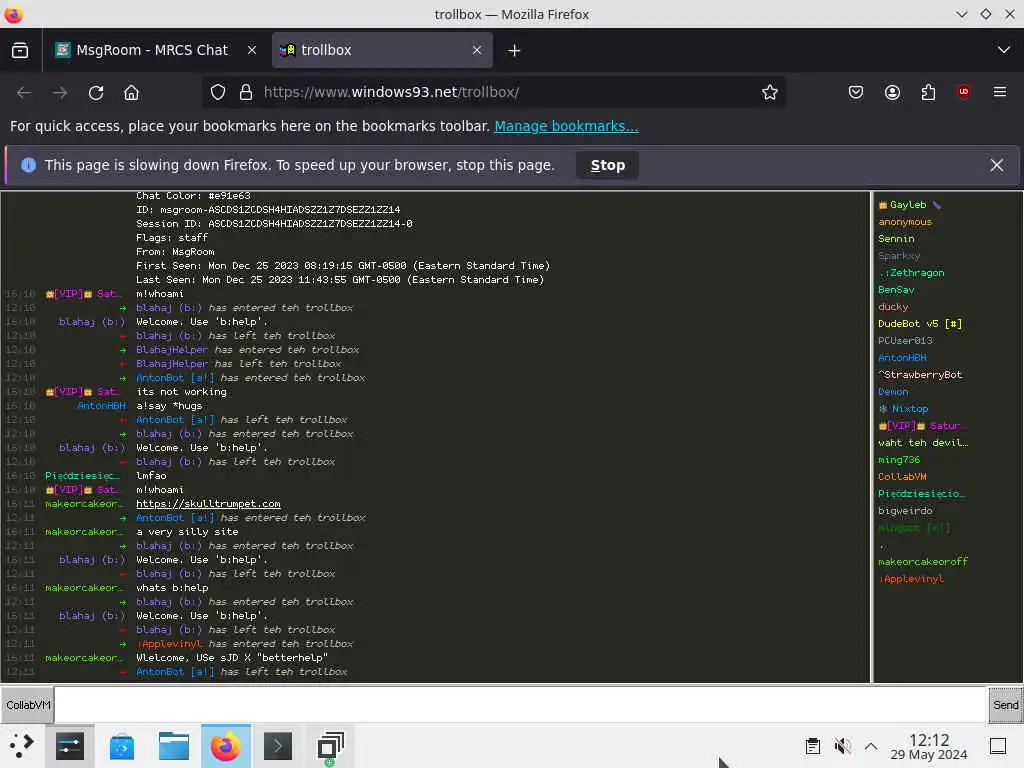Open Pocket save icon
This screenshot has width=1024, height=768.
856,93
